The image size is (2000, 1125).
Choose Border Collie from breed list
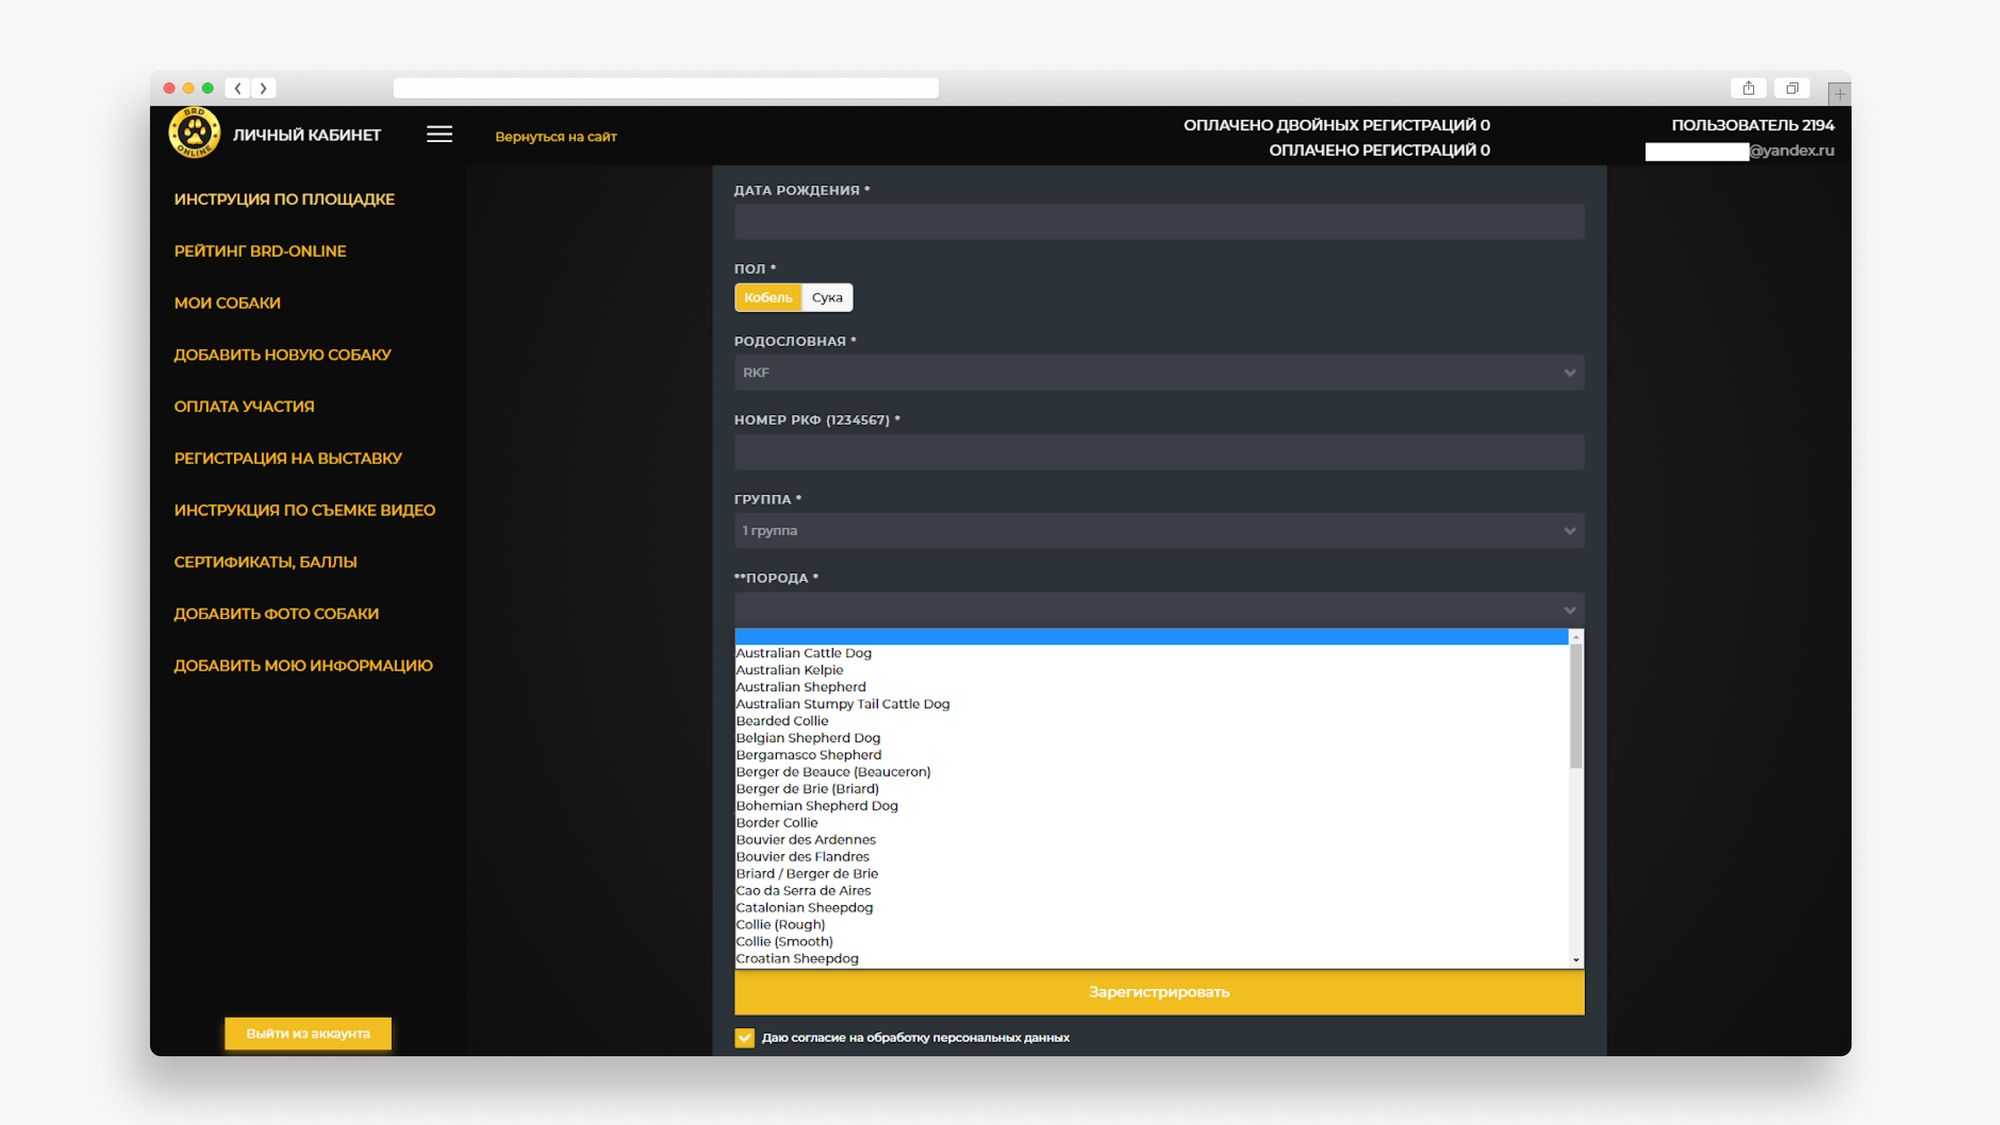click(x=777, y=822)
